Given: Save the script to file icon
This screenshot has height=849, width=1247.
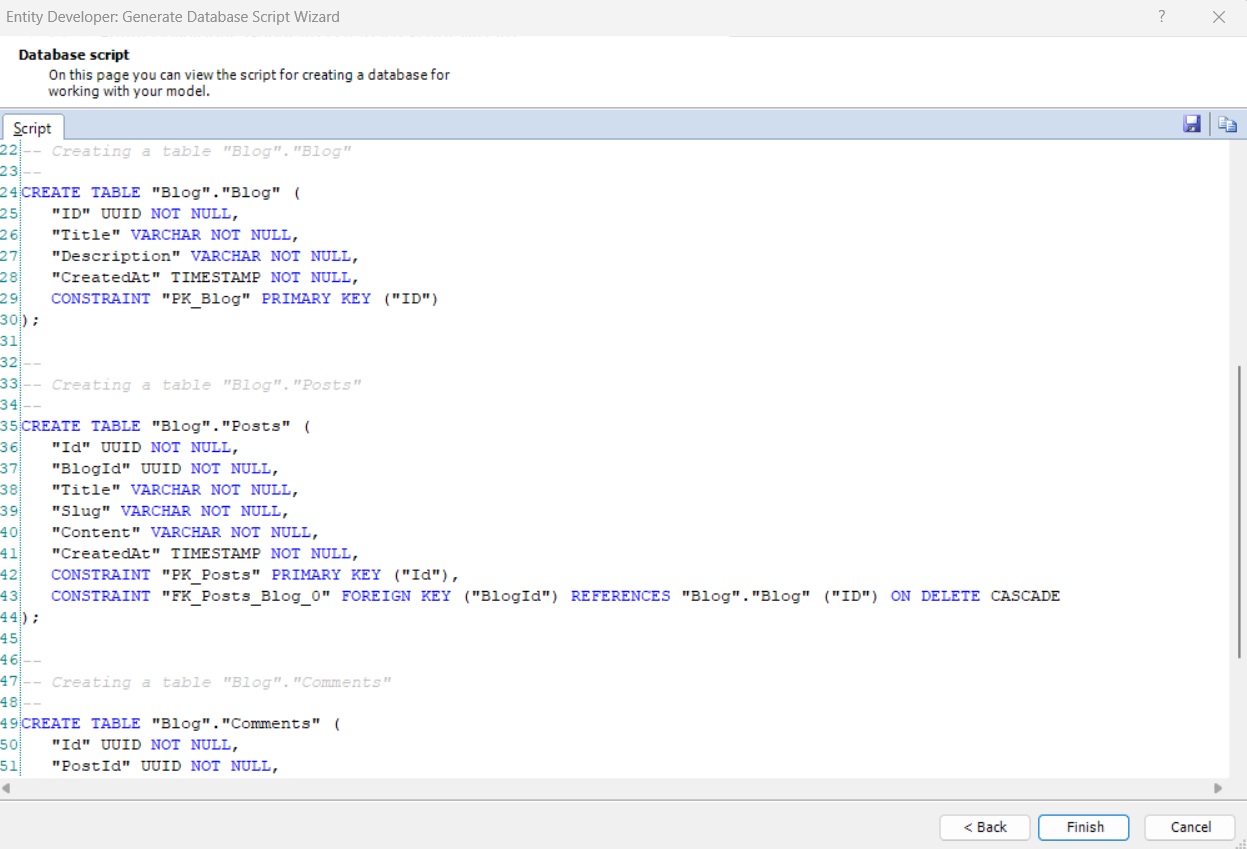Looking at the screenshot, I should (x=1192, y=124).
